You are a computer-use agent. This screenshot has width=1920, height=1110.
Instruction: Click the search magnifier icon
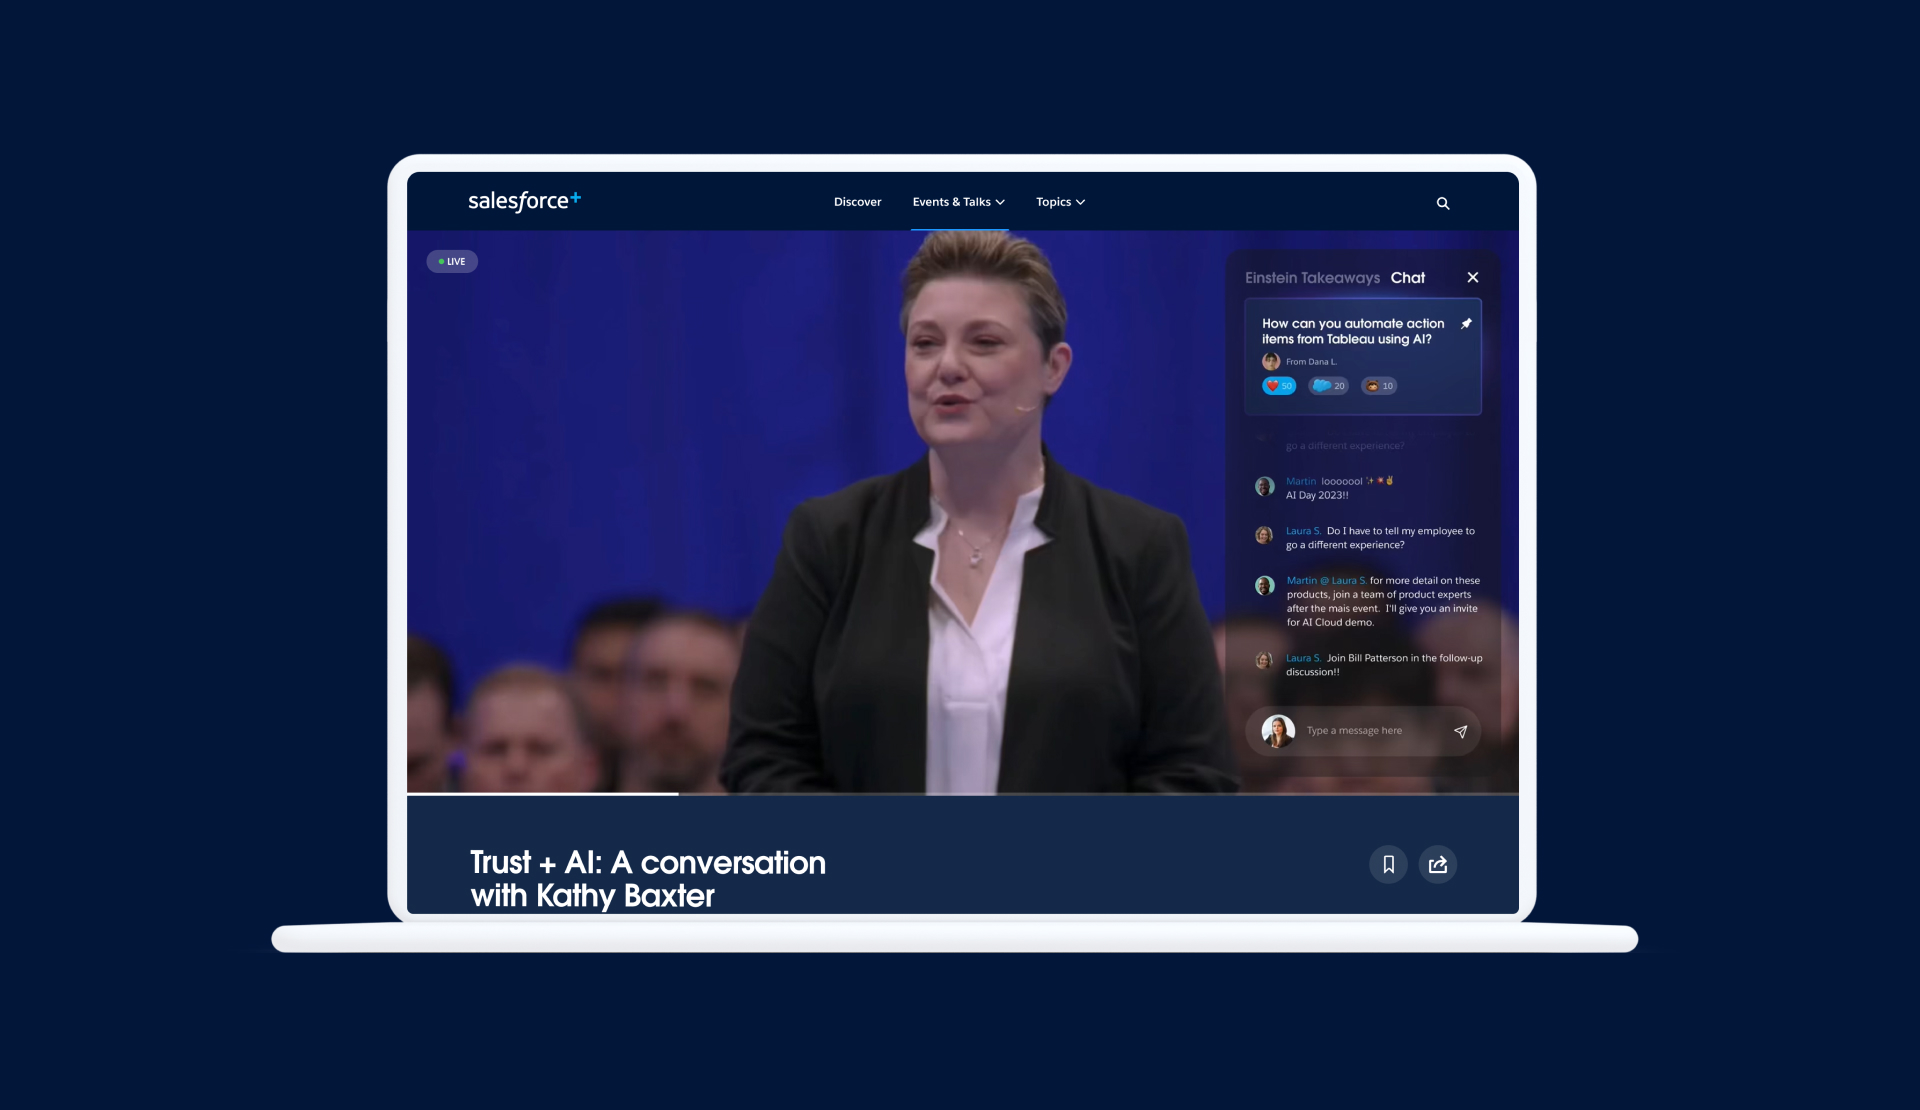click(1443, 203)
